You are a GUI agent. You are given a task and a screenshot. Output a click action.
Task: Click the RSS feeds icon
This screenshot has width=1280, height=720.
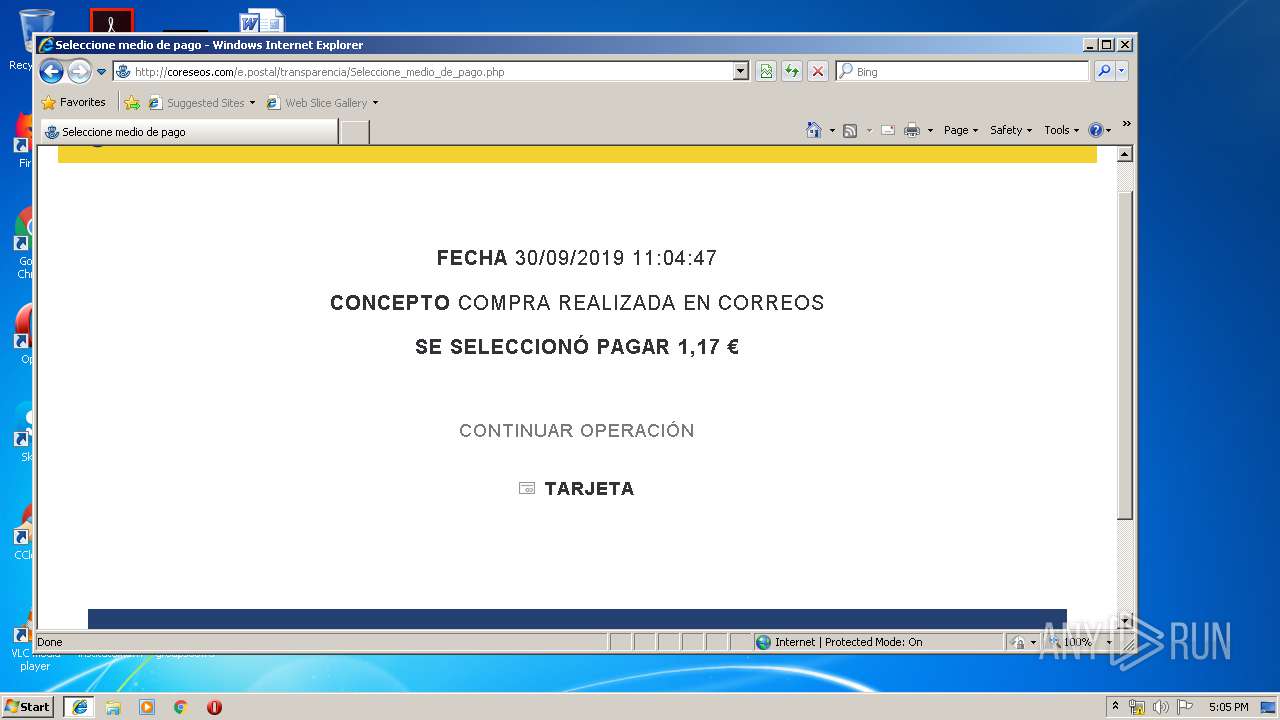click(850, 130)
